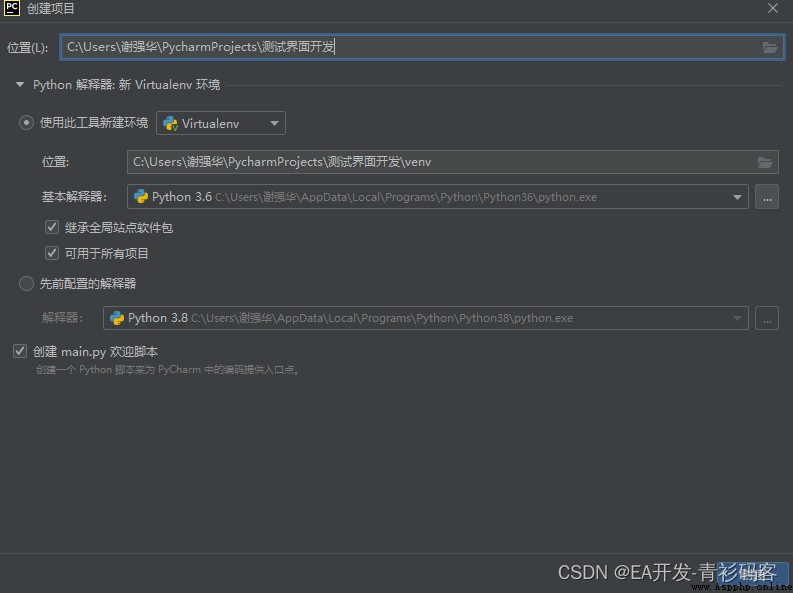Close the create project dialog
This screenshot has height=593, width=793.
click(773, 8)
